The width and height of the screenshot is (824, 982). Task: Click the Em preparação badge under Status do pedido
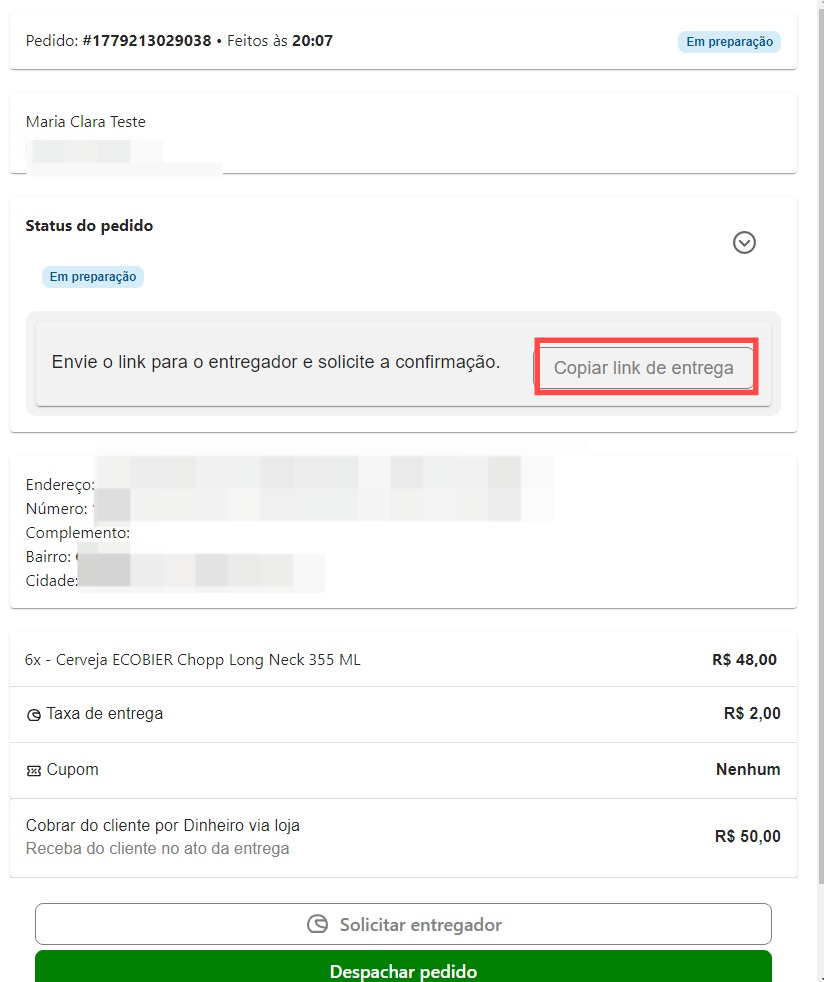click(93, 277)
